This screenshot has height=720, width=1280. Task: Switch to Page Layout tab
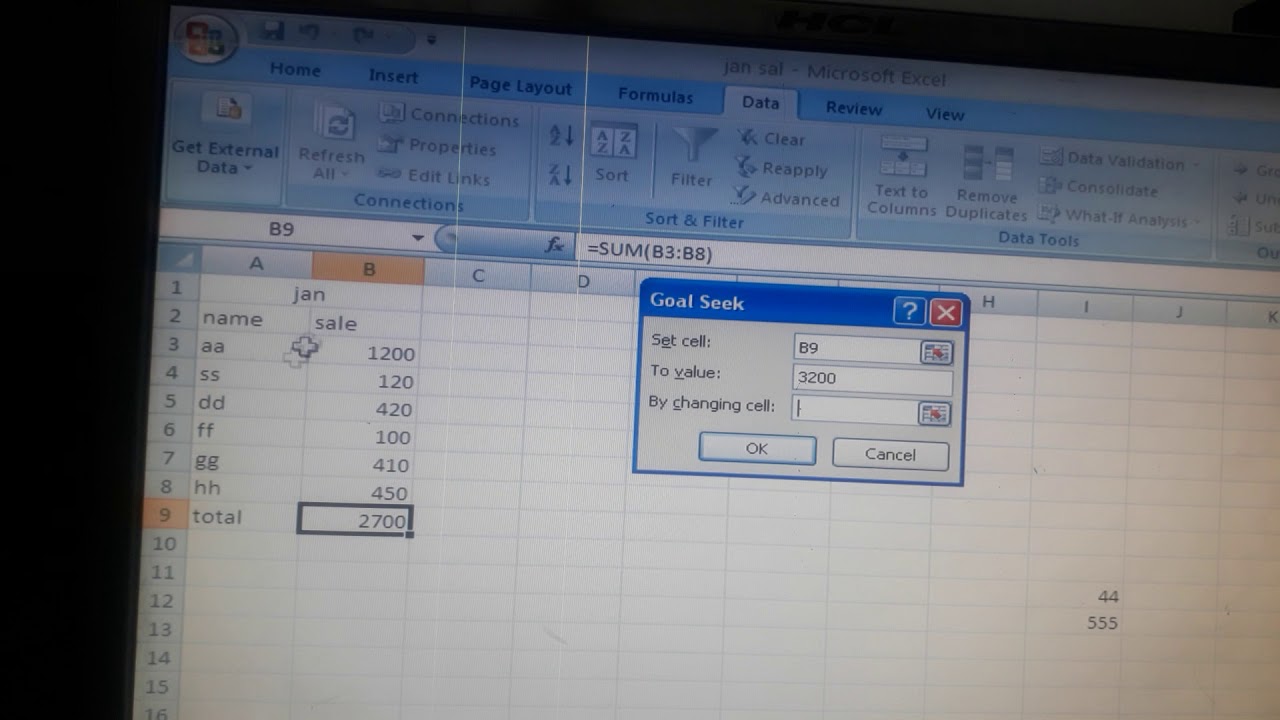point(520,86)
